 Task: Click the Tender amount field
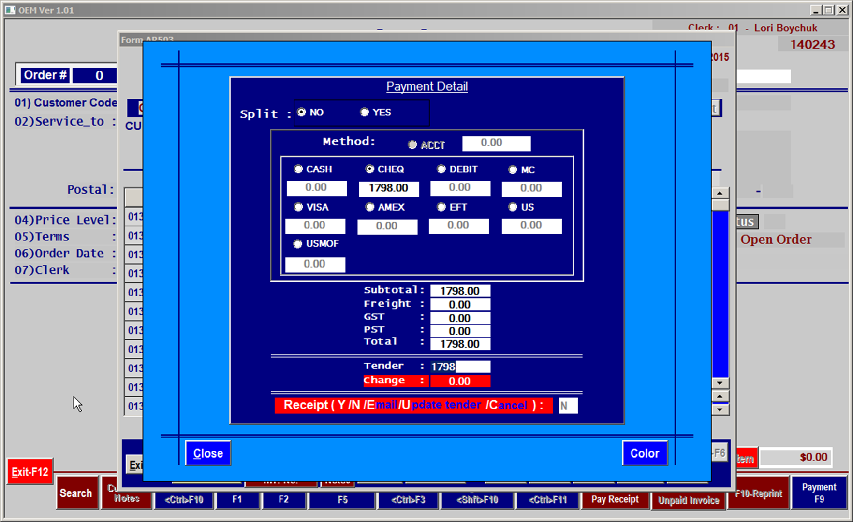[x=460, y=367]
